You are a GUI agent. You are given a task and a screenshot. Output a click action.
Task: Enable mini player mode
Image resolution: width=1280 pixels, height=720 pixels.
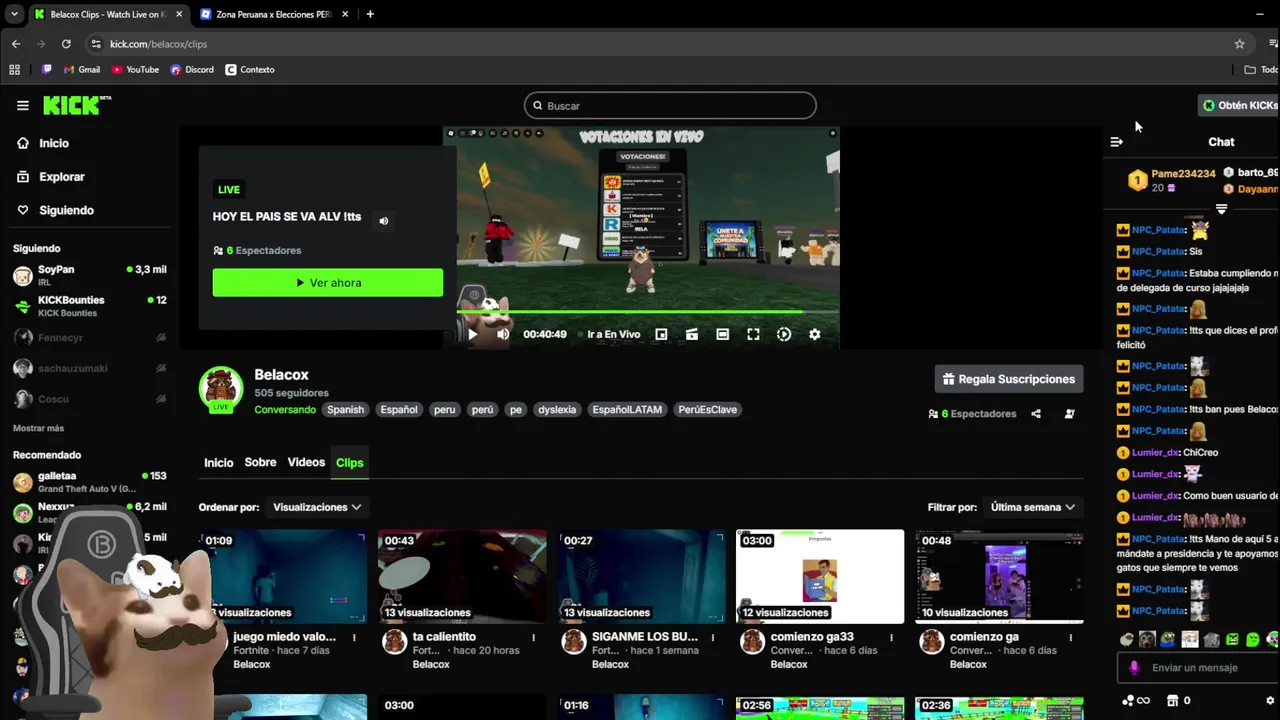coord(661,334)
